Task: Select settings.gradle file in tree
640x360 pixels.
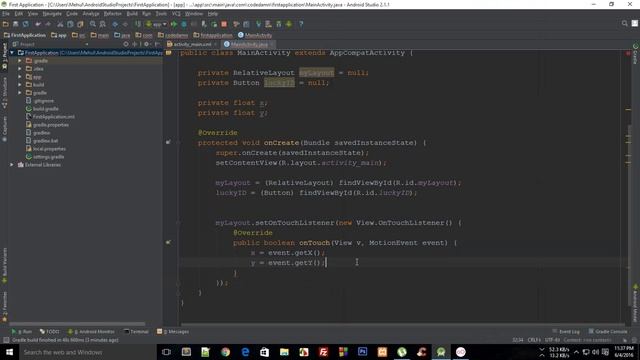Action: tap(49, 157)
